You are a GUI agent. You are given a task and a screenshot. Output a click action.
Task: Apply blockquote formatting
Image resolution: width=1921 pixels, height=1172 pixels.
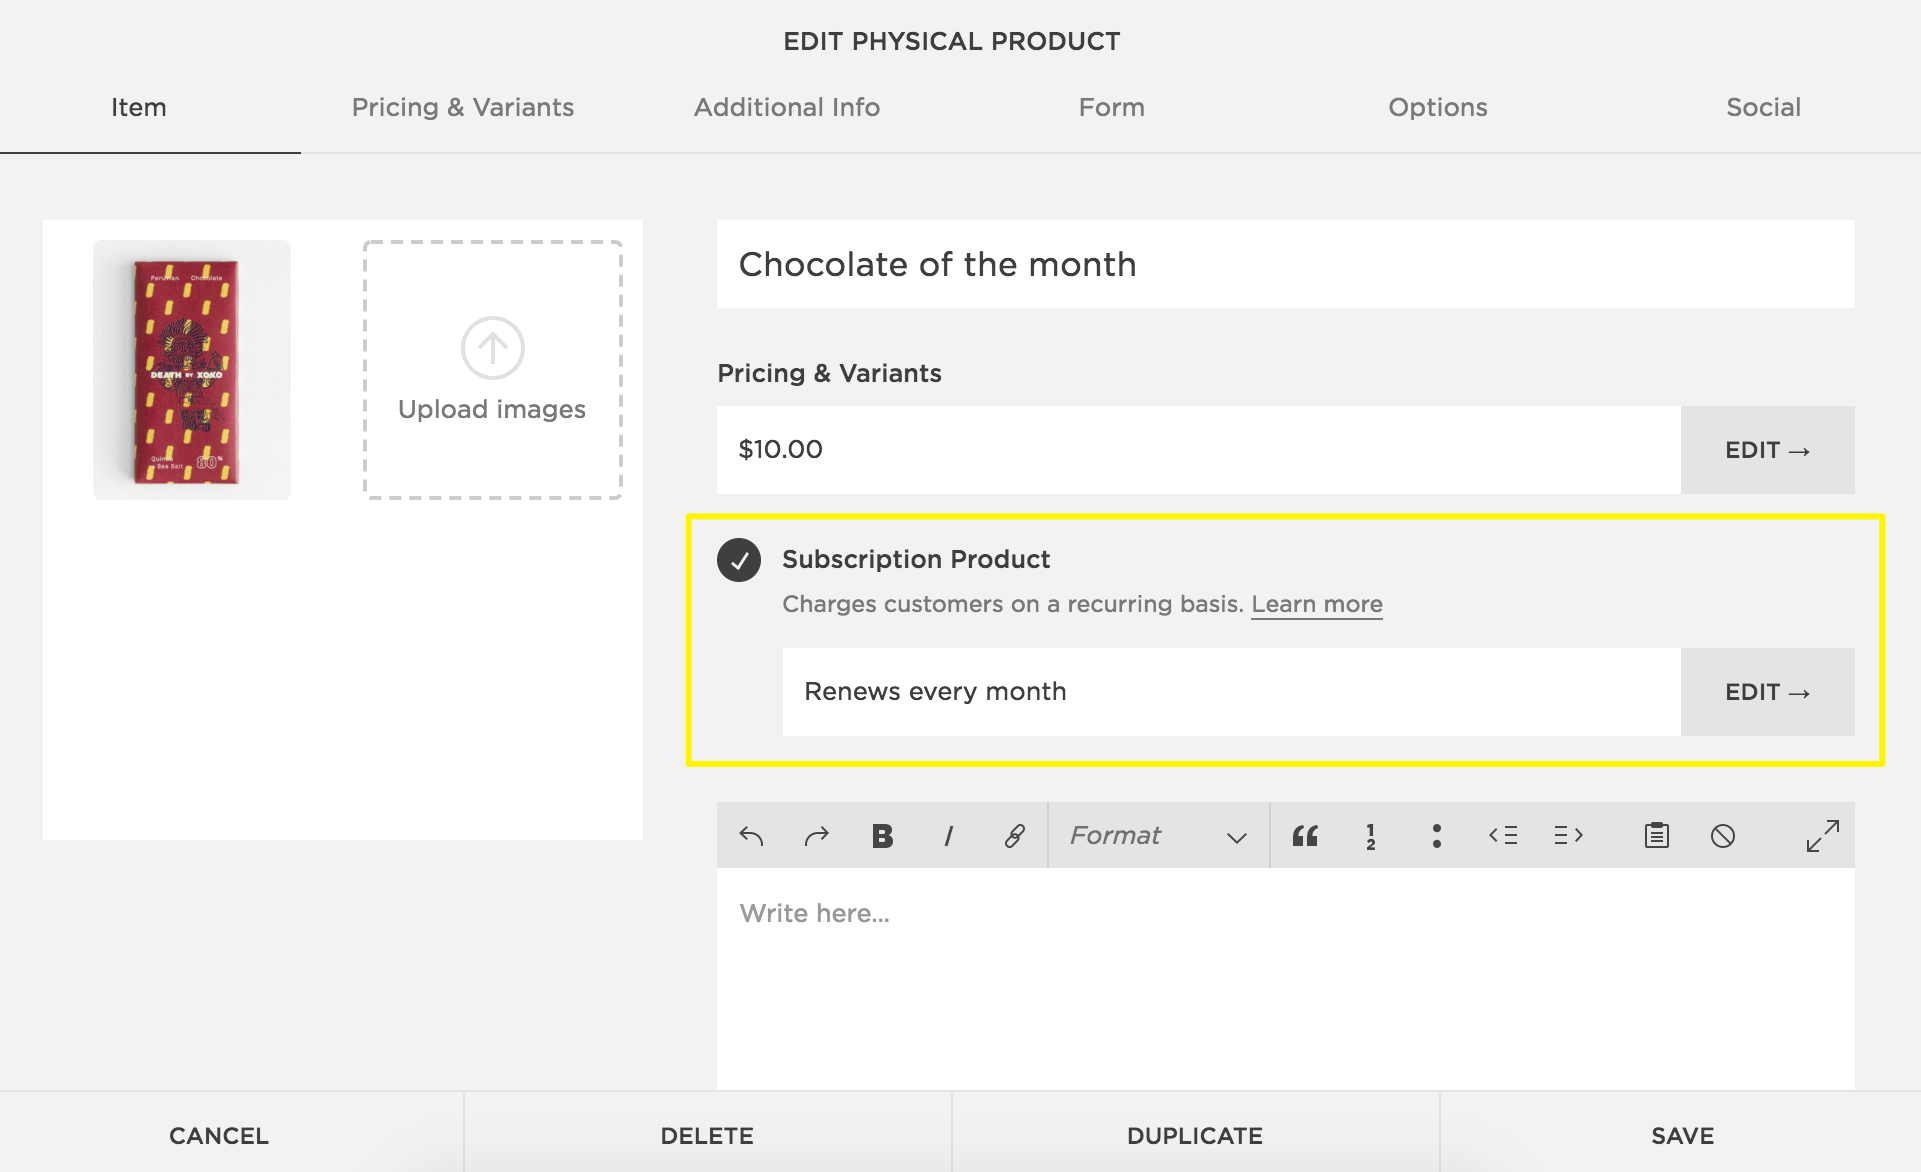pyautogui.click(x=1305, y=836)
